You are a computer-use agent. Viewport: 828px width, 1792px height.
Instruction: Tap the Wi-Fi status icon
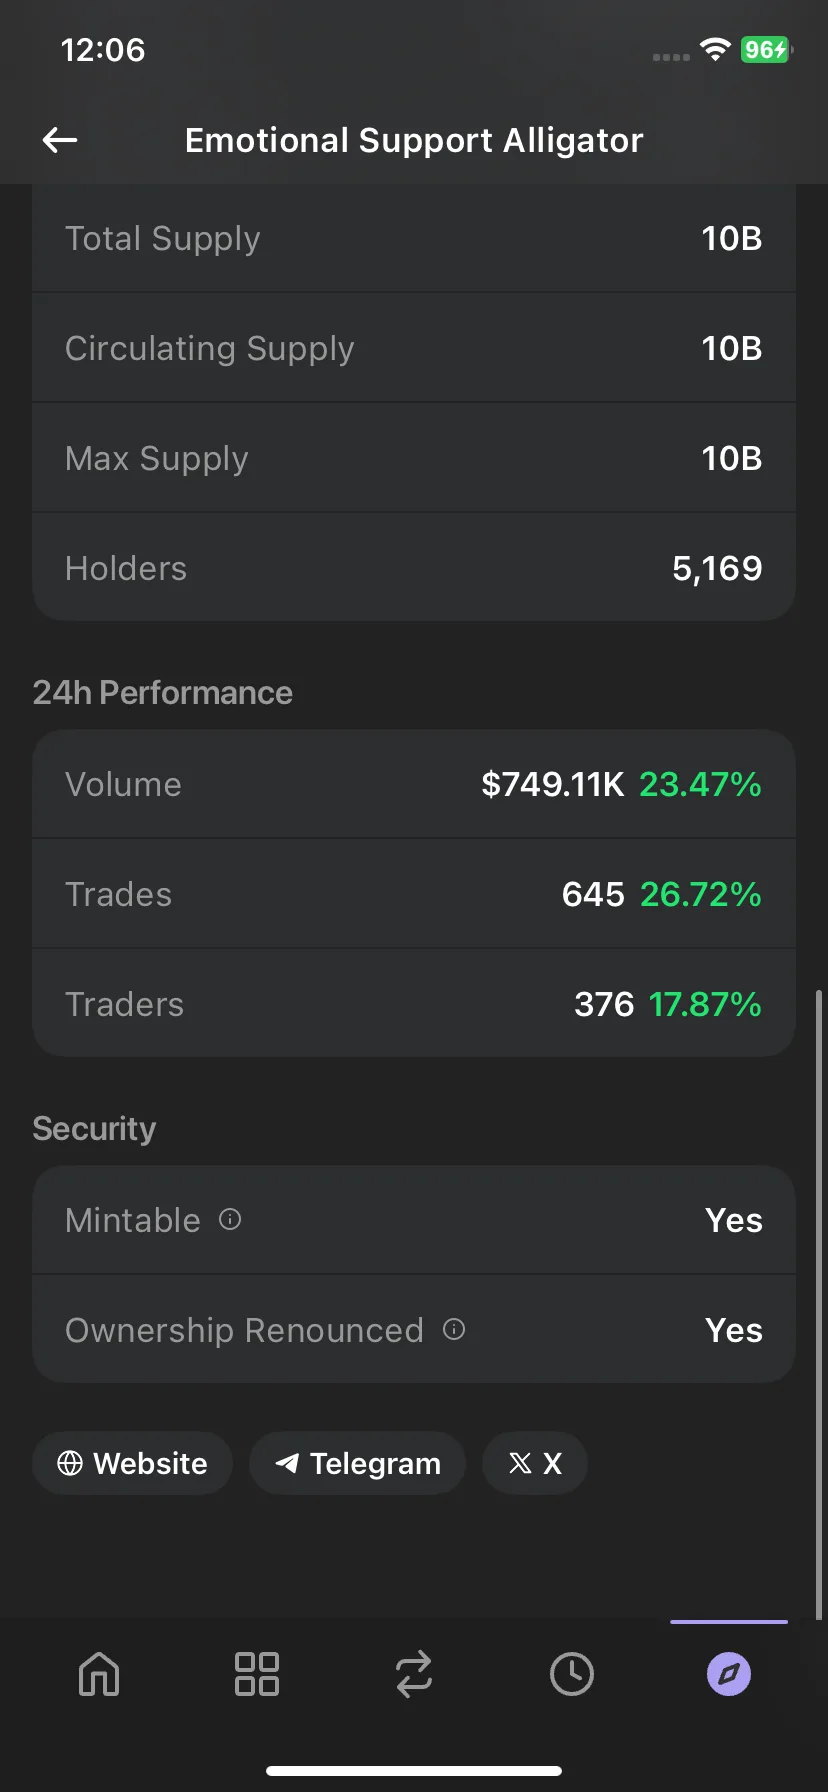click(715, 49)
